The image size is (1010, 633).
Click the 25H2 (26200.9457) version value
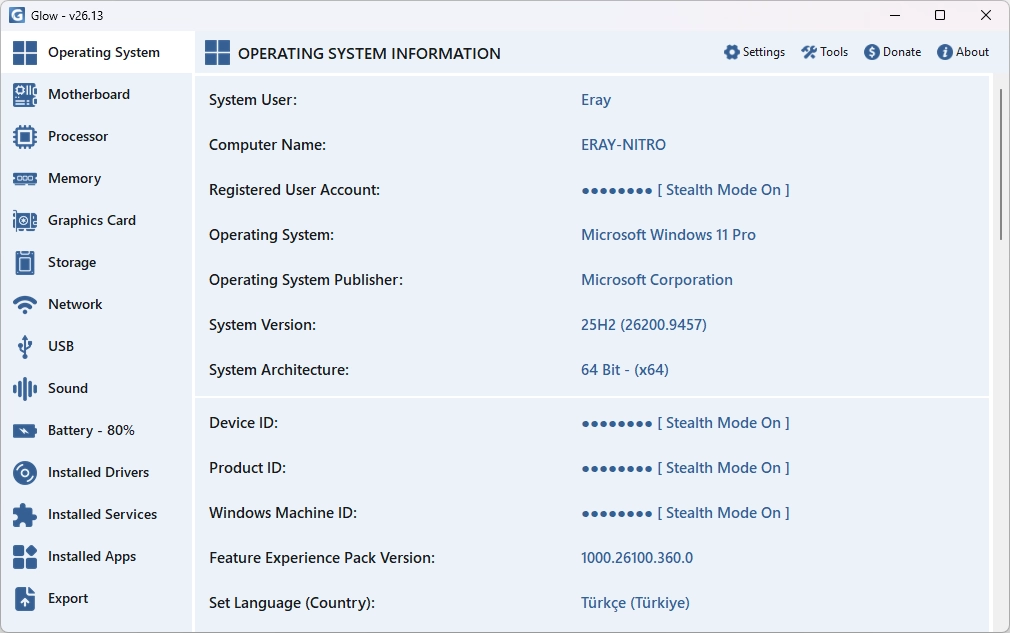click(x=644, y=325)
